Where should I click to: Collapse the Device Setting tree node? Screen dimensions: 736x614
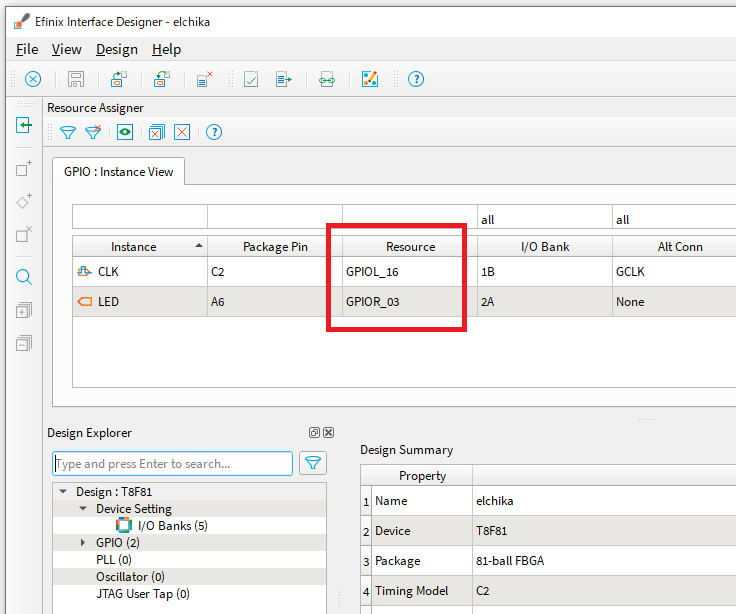[x=83, y=508]
